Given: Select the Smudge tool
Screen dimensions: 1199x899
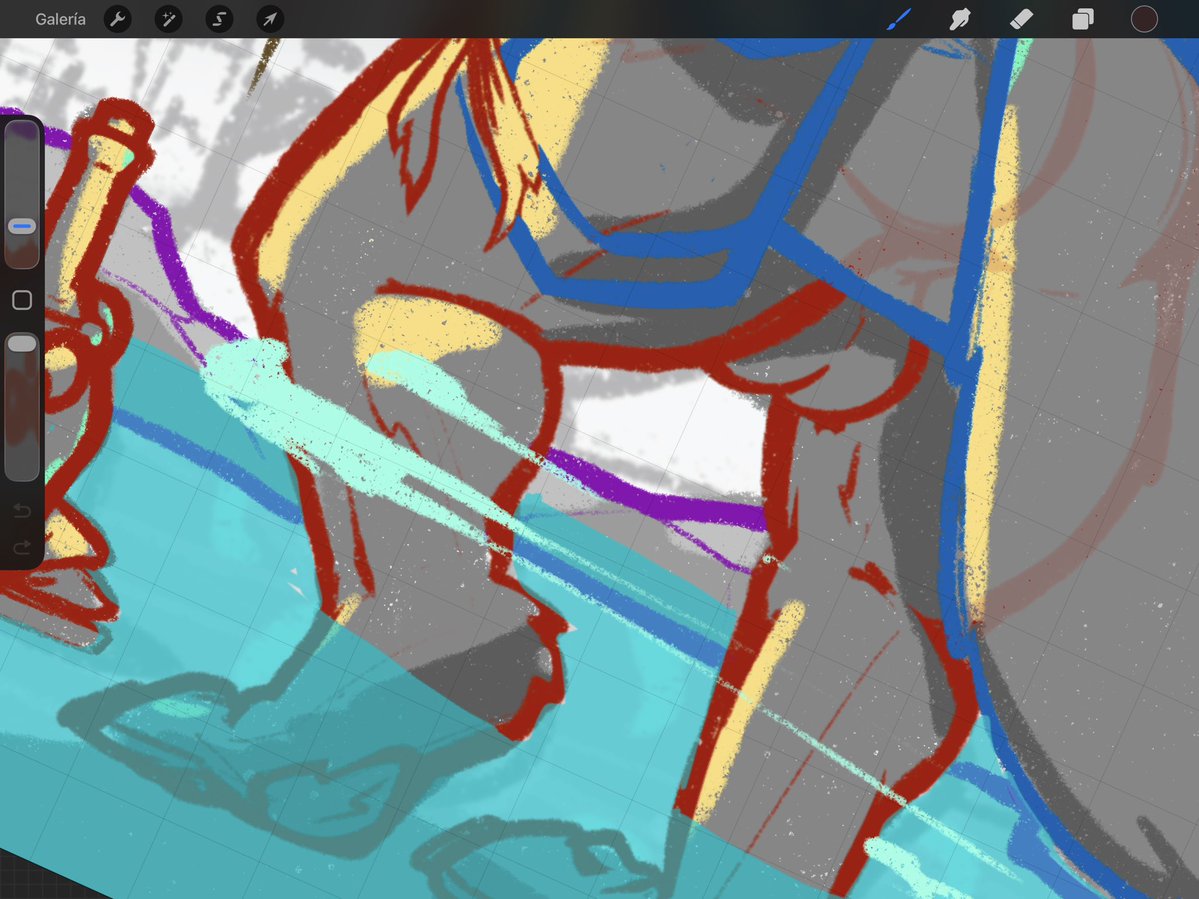Looking at the screenshot, I should coord(960,19).
